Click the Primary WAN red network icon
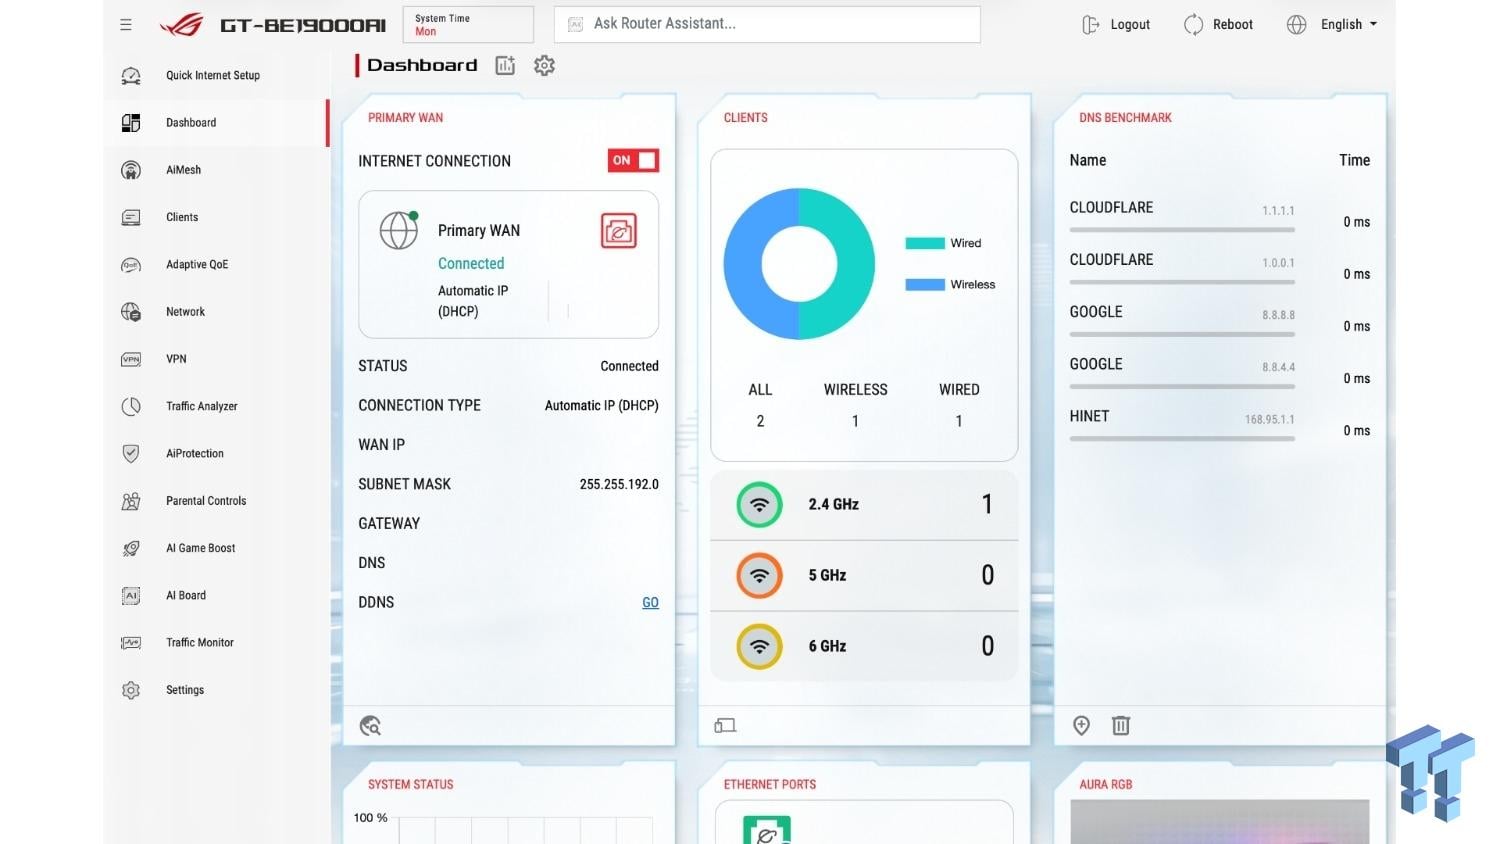 tap(618, 231)
